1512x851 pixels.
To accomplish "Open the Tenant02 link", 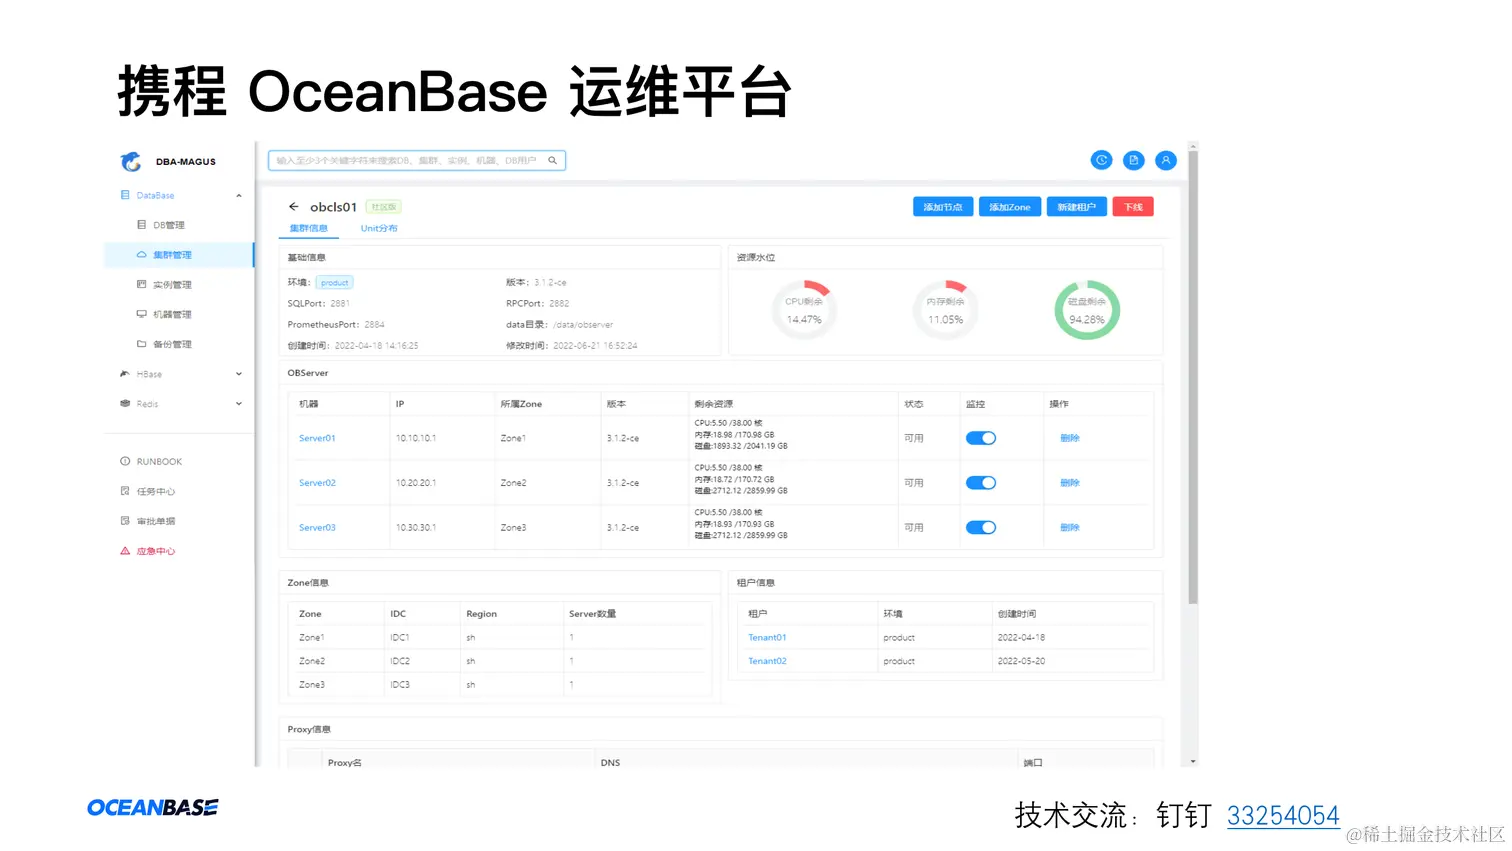I will (767, 661).
